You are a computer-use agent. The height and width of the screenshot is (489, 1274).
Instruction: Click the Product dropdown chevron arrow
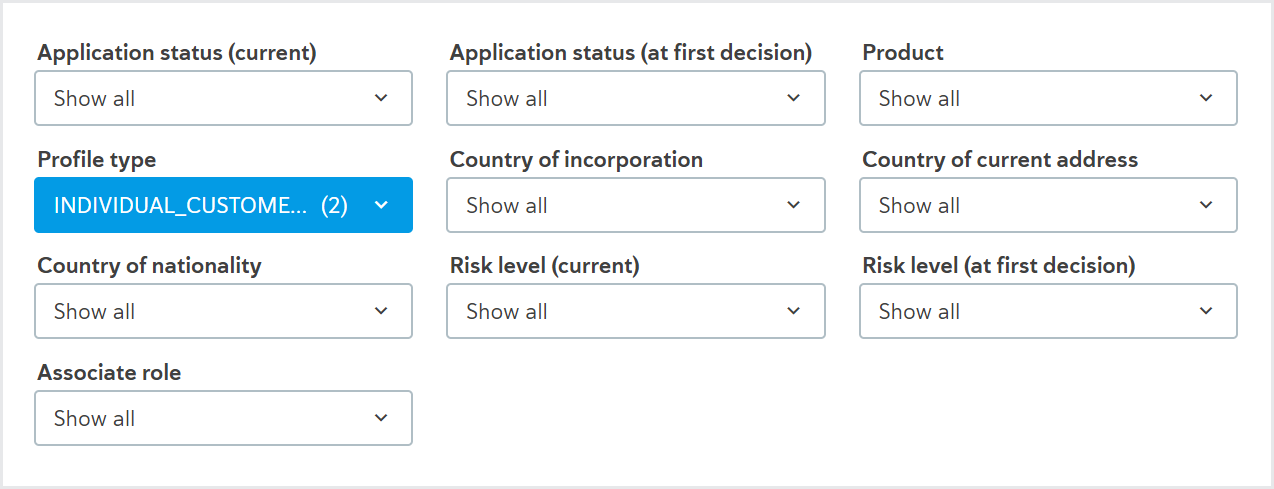click(x=1206, y=98)
